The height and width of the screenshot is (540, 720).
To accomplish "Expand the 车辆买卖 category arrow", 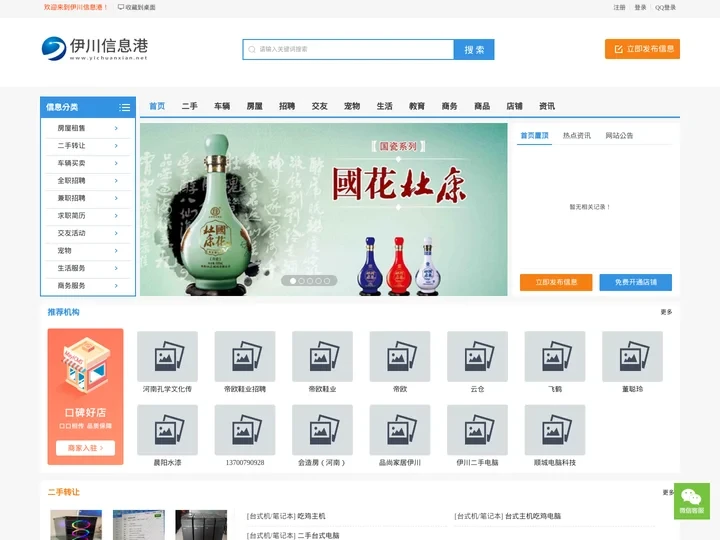I will coord(116,163).
